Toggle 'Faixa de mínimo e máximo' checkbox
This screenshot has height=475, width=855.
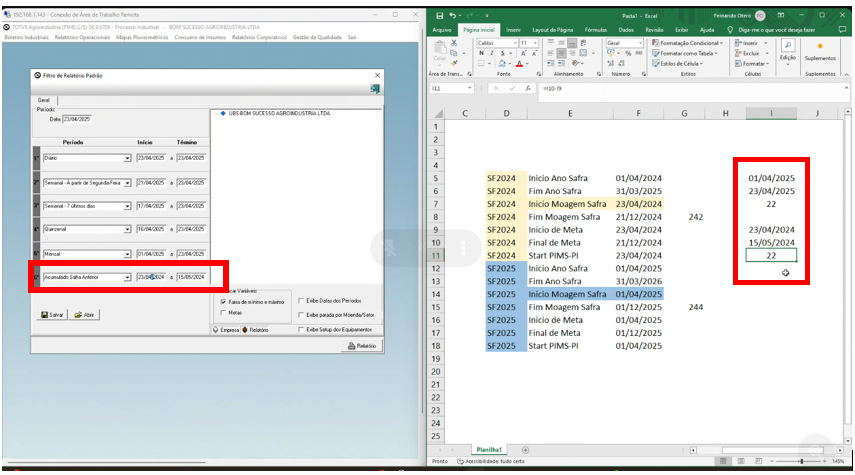pyautogui.click(x=223, y=302)
